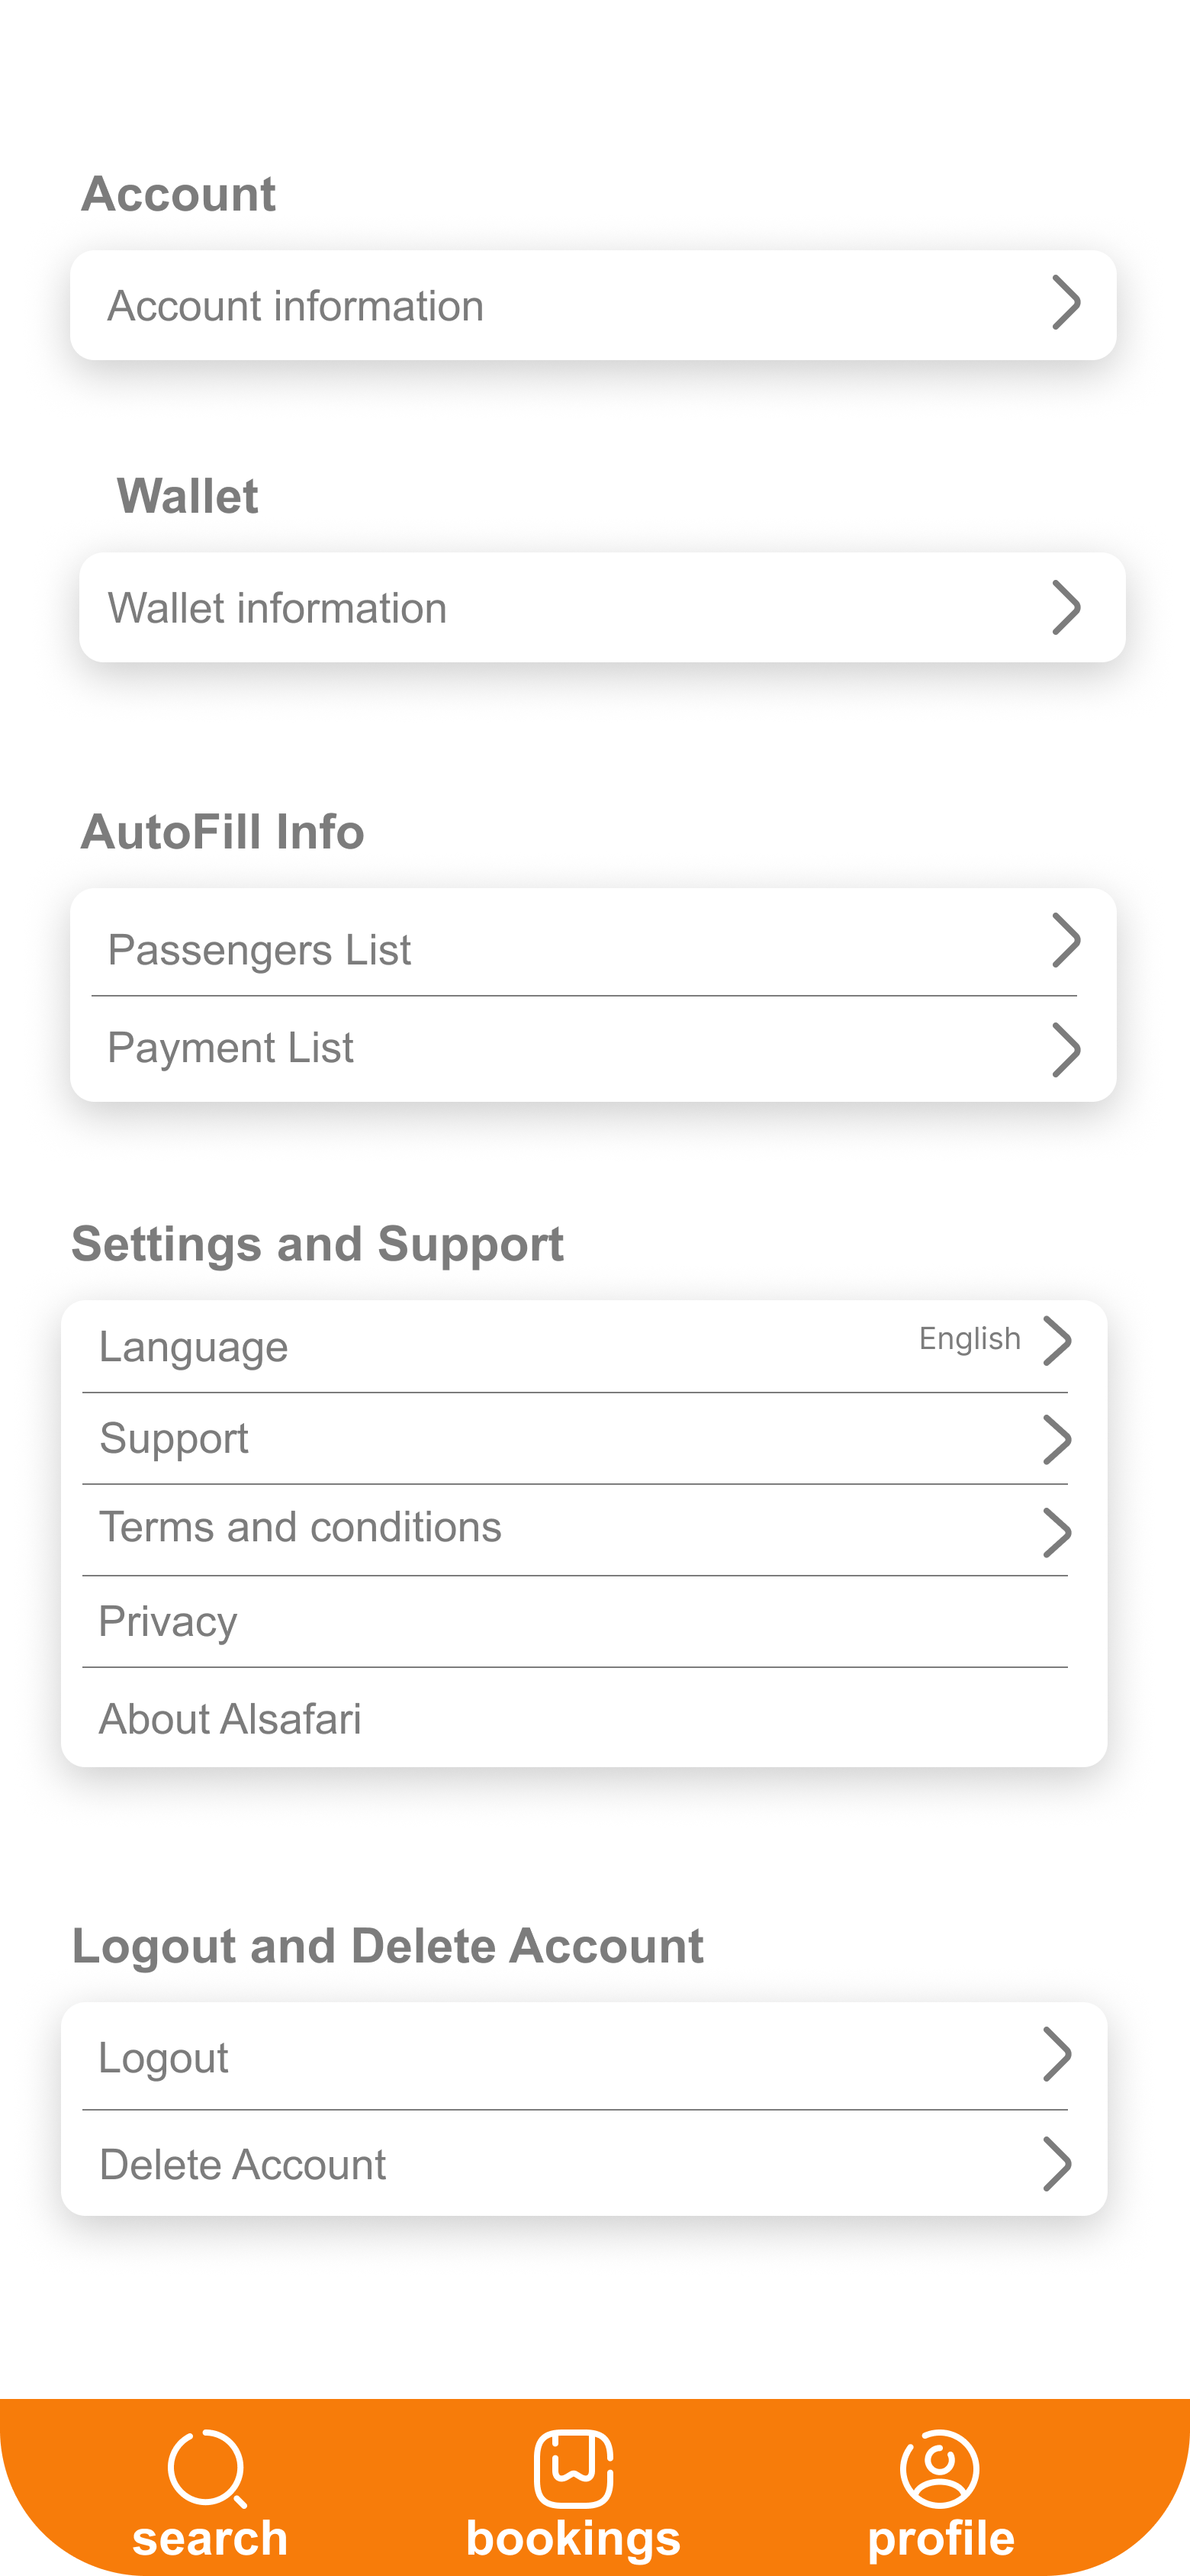
Task: Tap the profile person icon
Action: click(939, 2468)
